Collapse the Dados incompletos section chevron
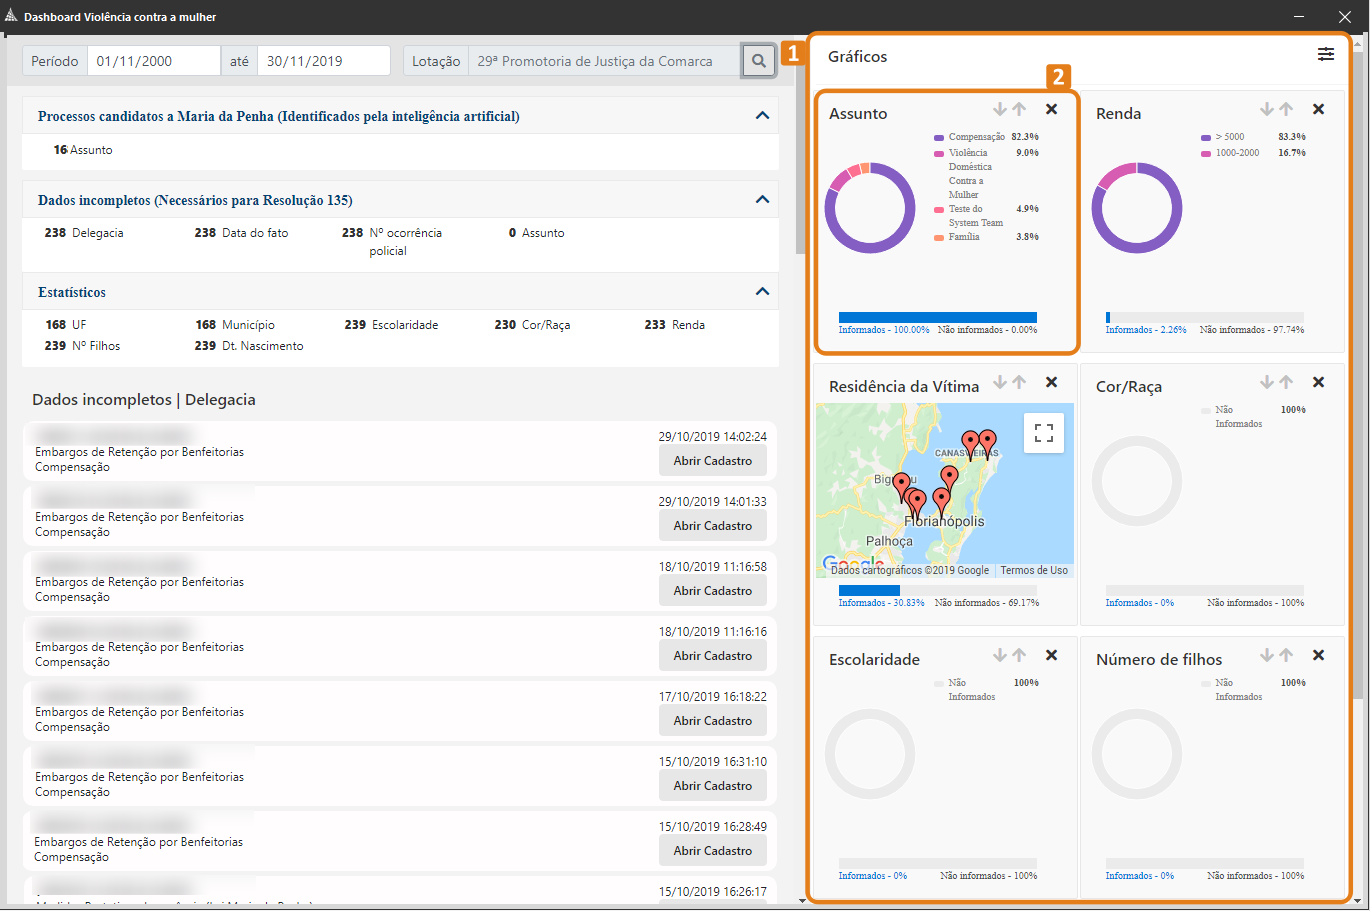 (762, 200)
